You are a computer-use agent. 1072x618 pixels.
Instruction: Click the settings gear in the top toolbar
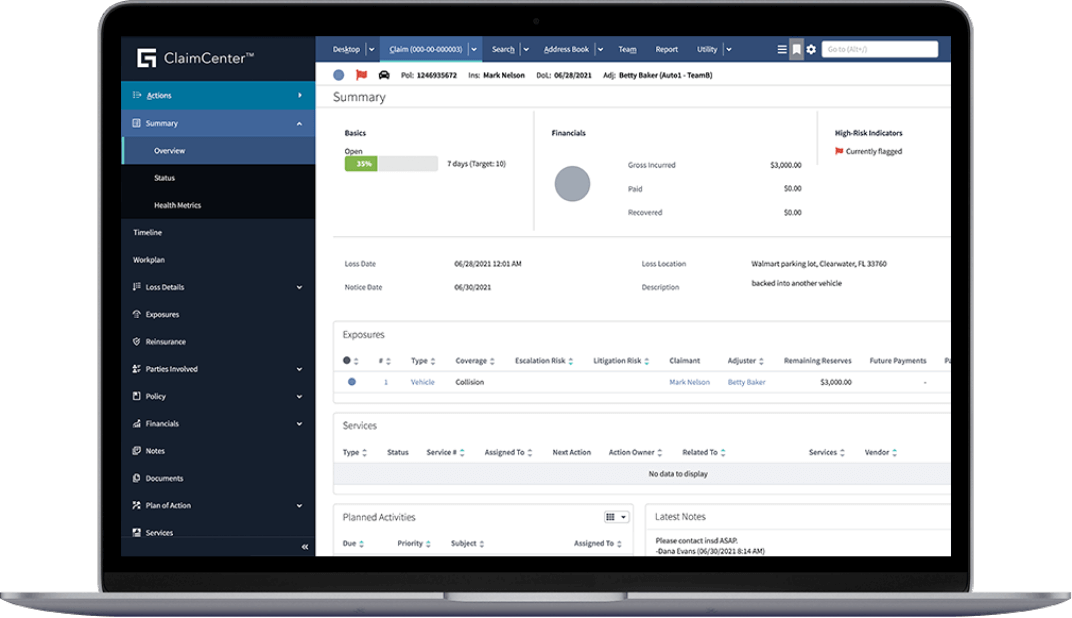tap(810, 48)
